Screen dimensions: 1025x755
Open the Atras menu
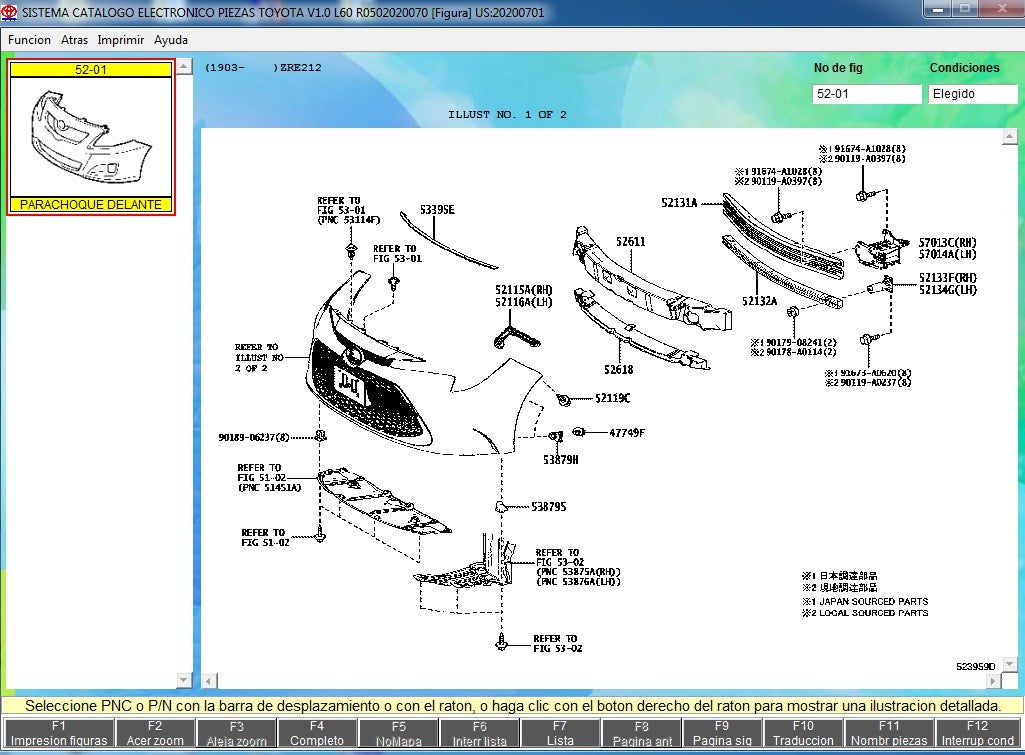coord(74,40)
